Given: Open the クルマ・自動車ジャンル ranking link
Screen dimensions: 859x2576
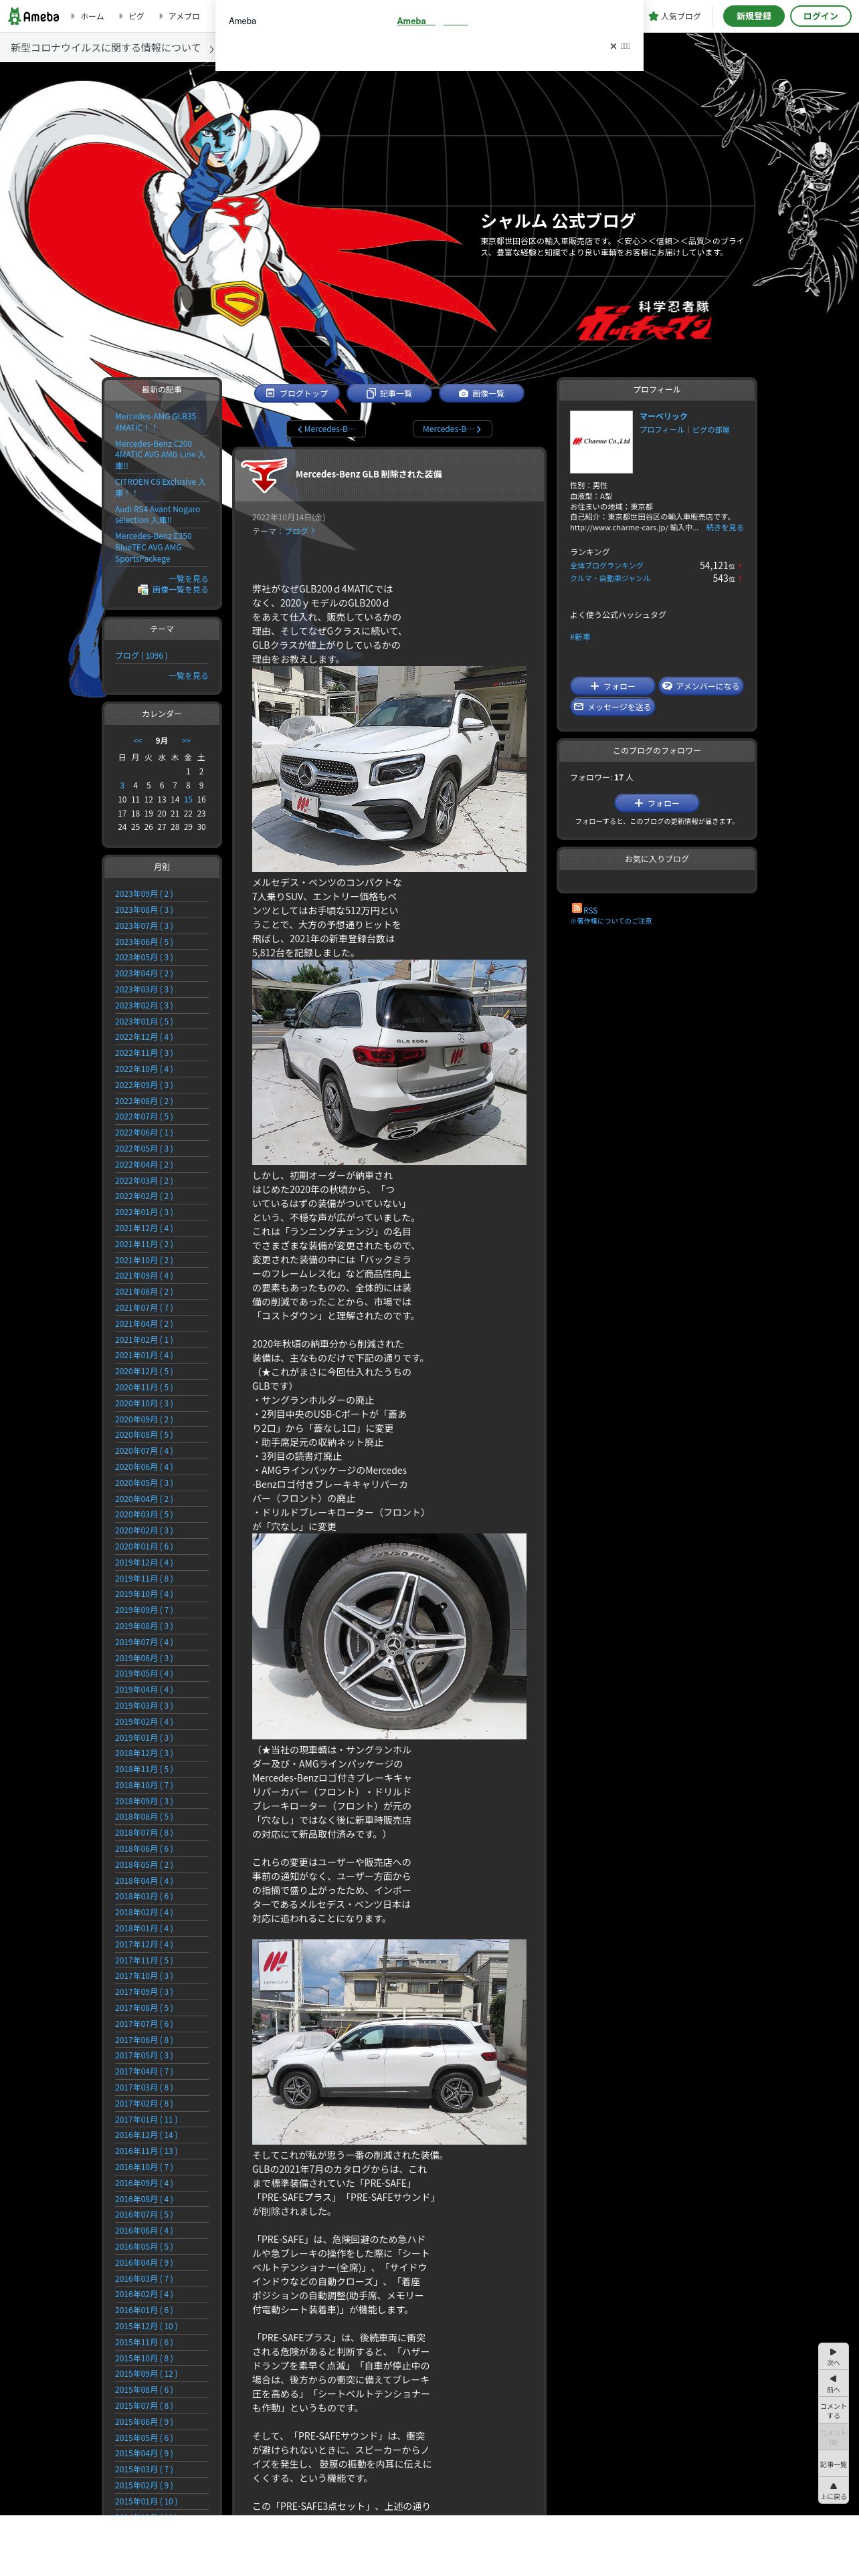Looking at the screenshot, I should [610, 579].
